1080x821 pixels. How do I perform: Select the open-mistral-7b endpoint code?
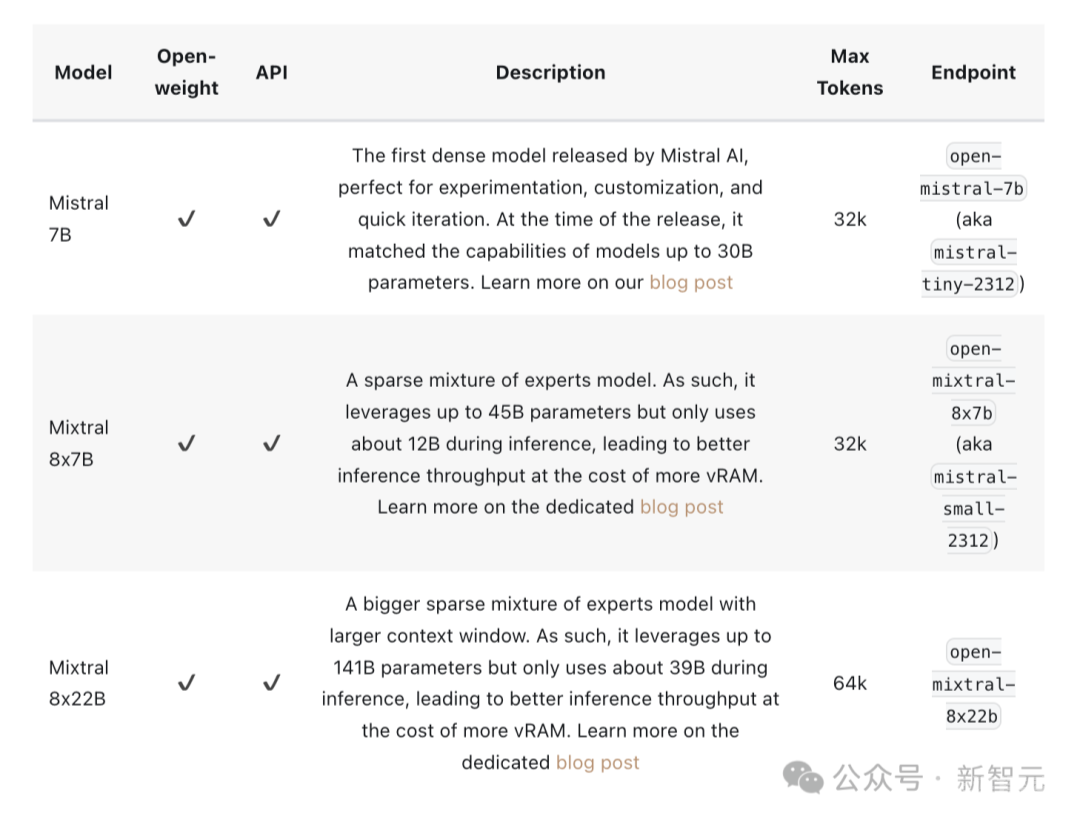point(973,172)
